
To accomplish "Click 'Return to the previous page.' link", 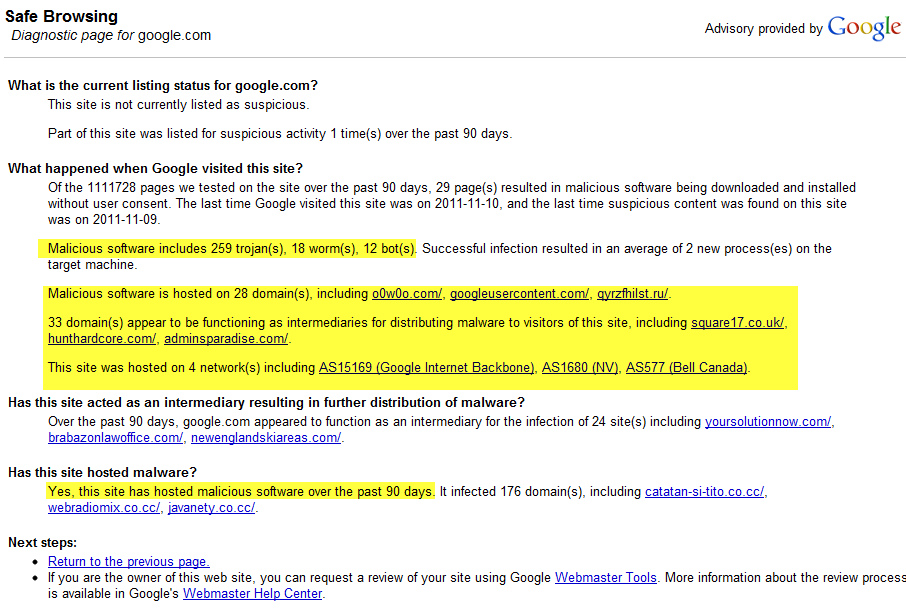I will [129, 562].
